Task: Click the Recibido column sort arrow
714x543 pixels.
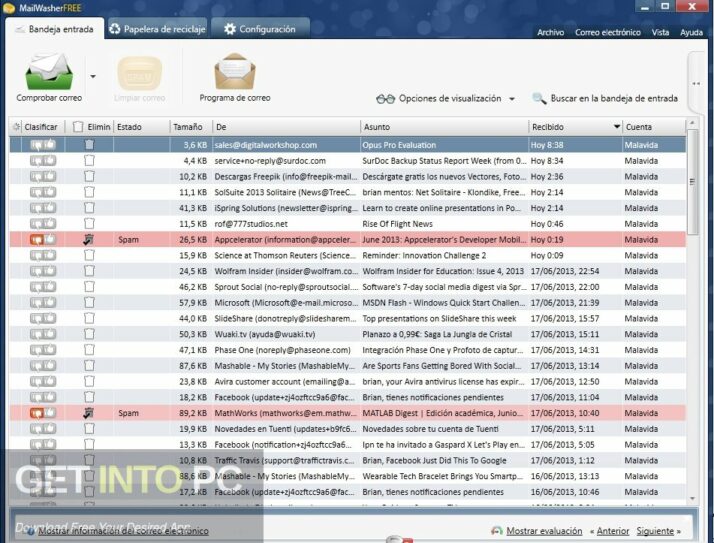Action: [x=617, y=127]
